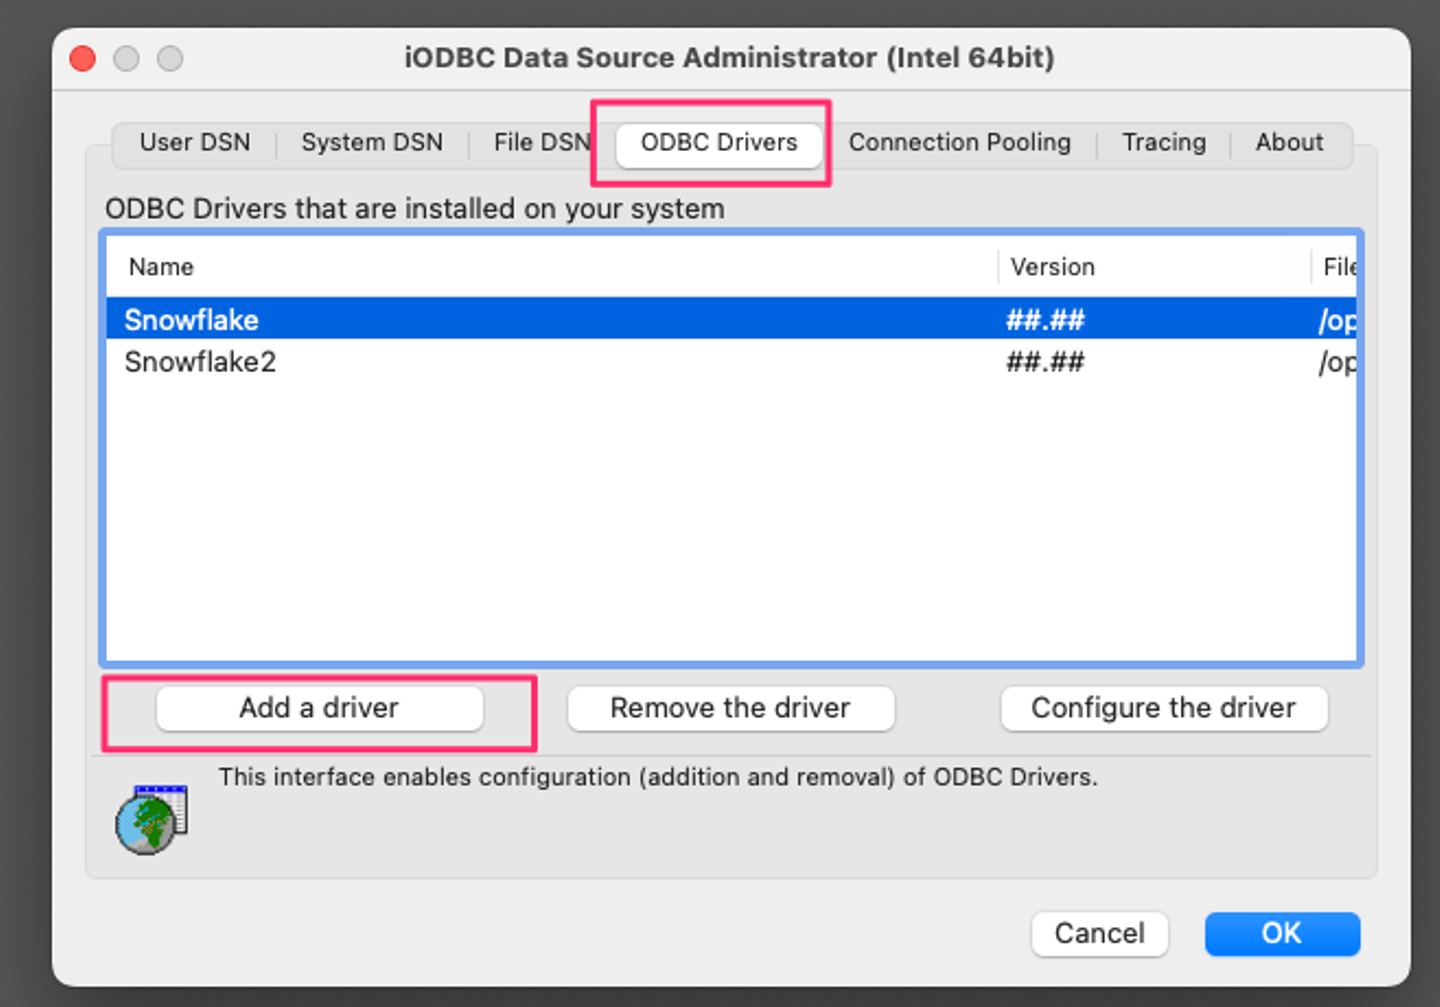The height and width of the screenshot is (1007, 1440).
Task: Switch to the User DSN tab
Action: tap(195, 143)
